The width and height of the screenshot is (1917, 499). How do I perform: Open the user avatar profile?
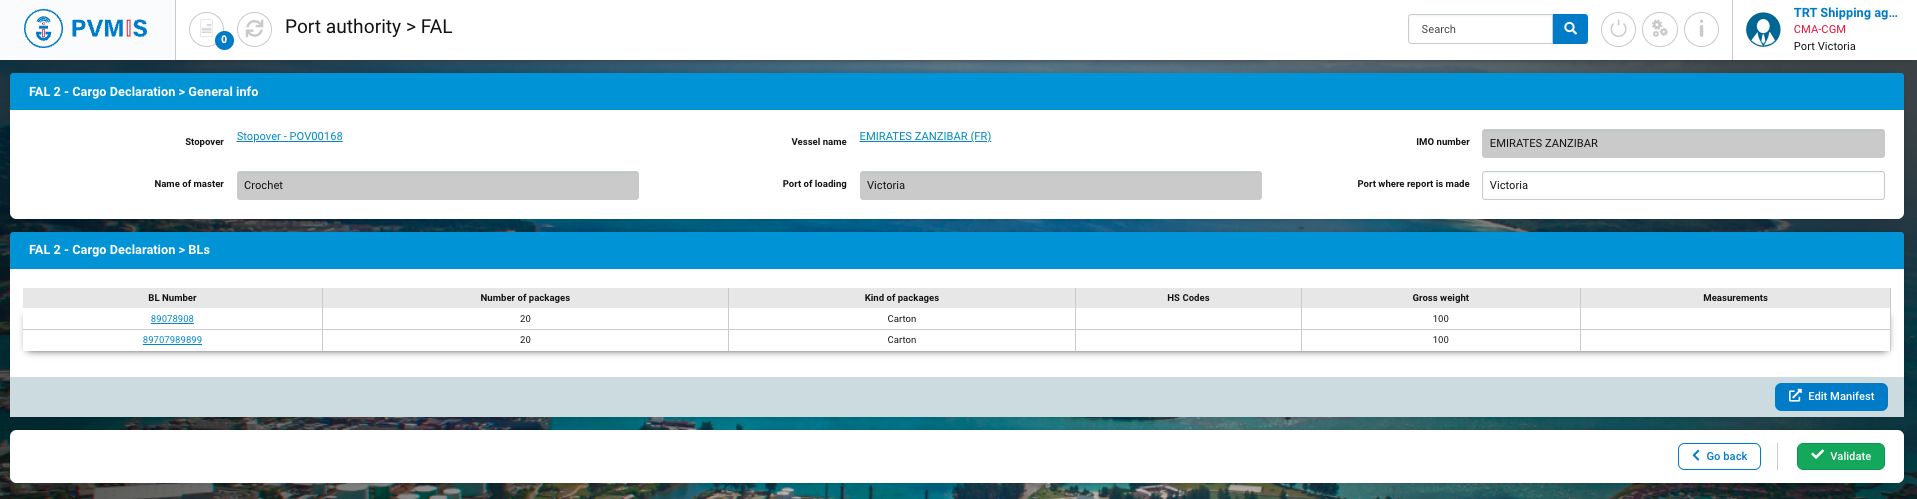click(1762, 30)
